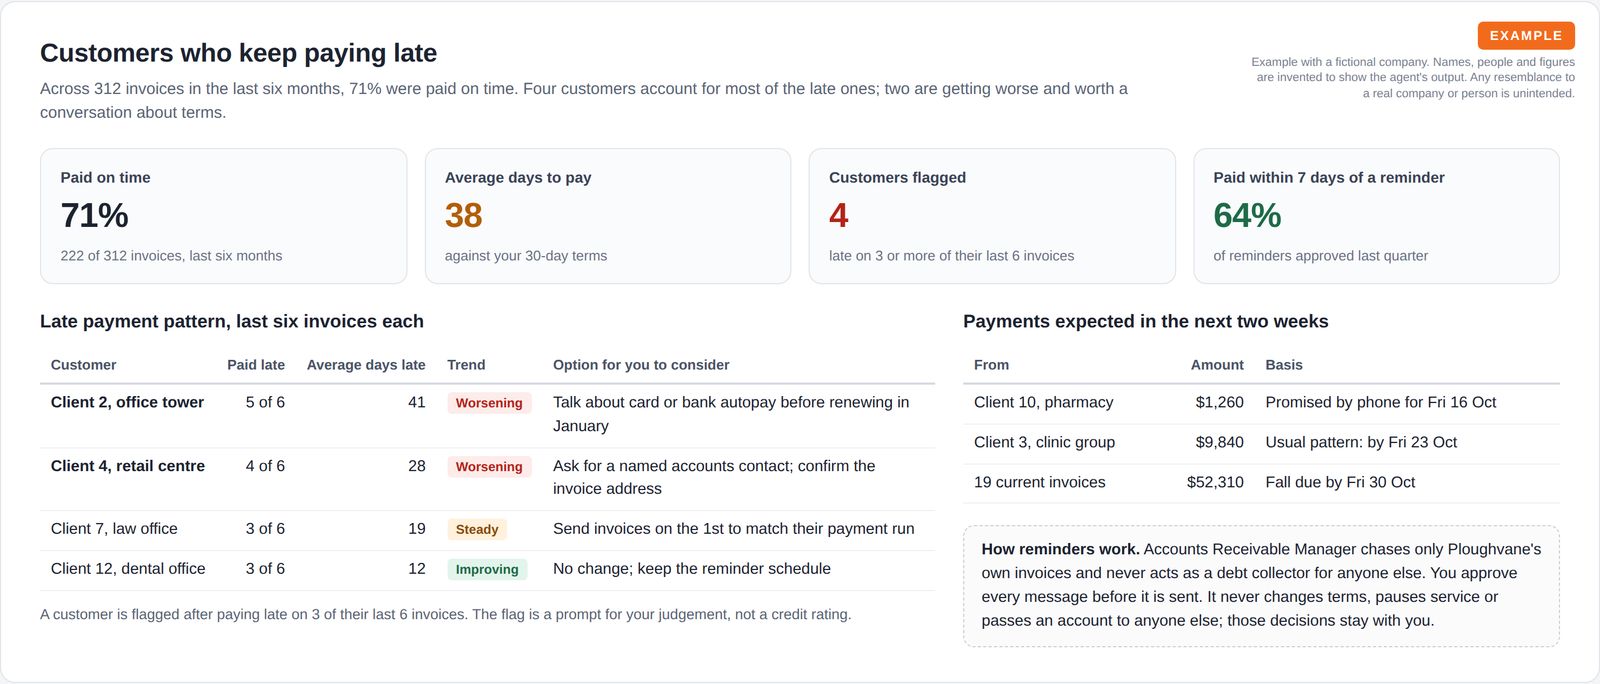This screenshot has height=684, width=1600.
Task: Select the 'Client 10, pharmacy' row
Action: click(x=1261, y=403)
